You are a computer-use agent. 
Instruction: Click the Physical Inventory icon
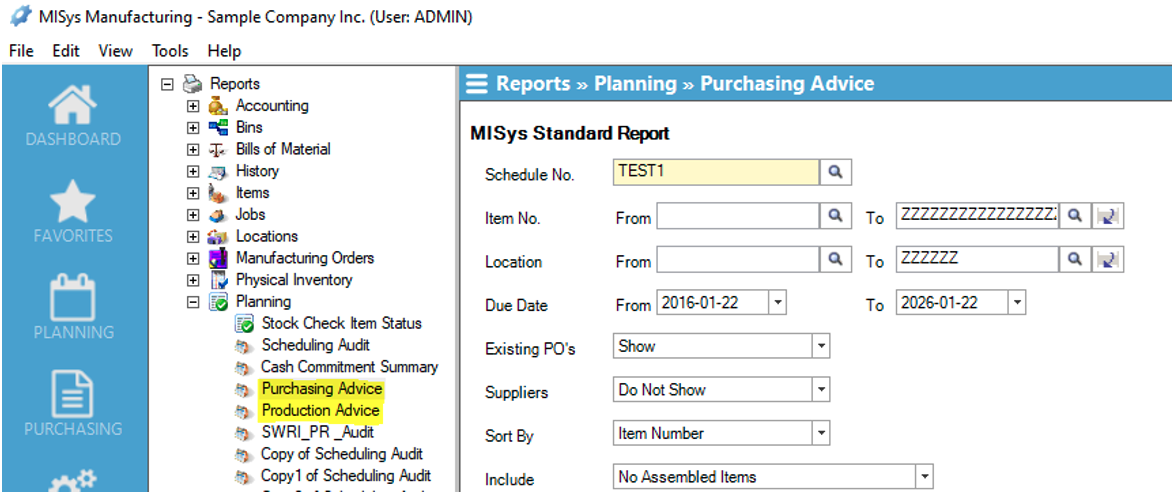218,280
